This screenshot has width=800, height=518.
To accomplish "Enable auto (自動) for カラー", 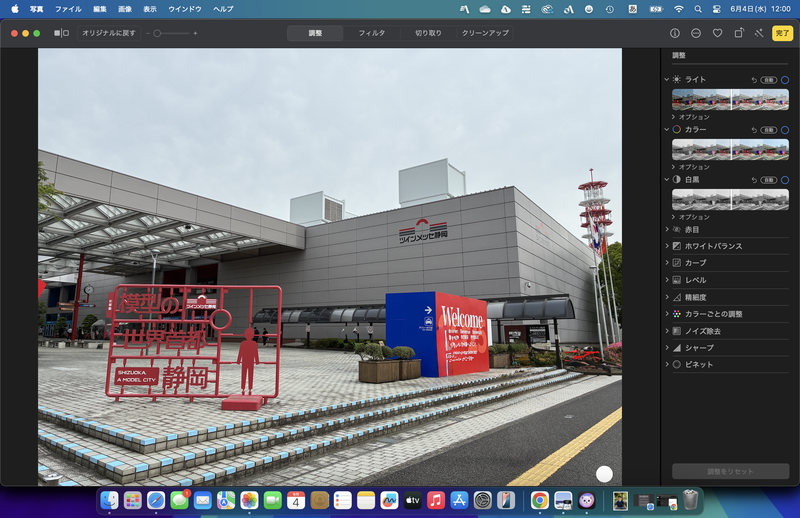I will (x=769, y=130).
